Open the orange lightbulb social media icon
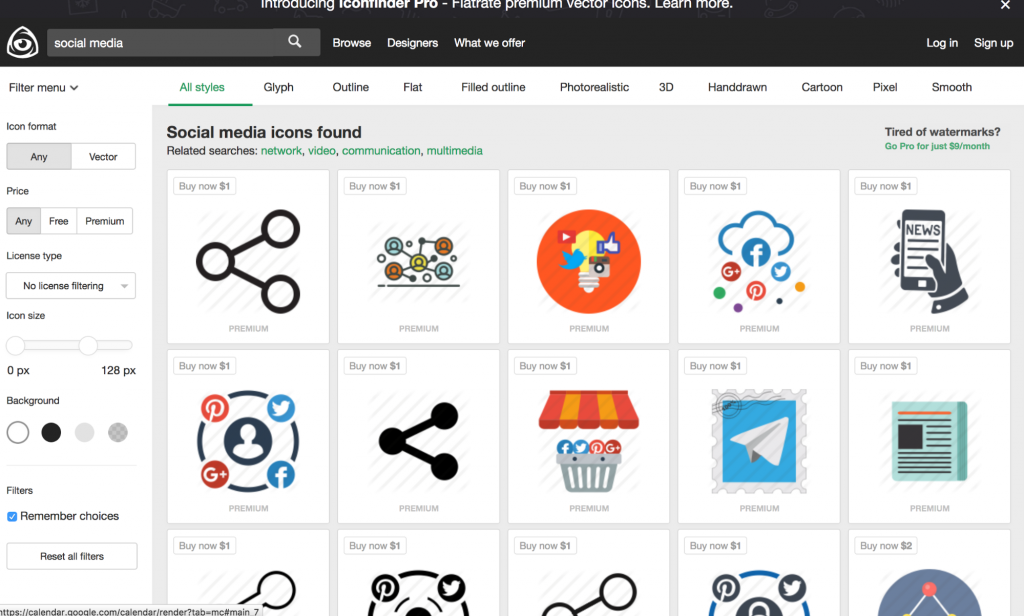 coord(588,261)
